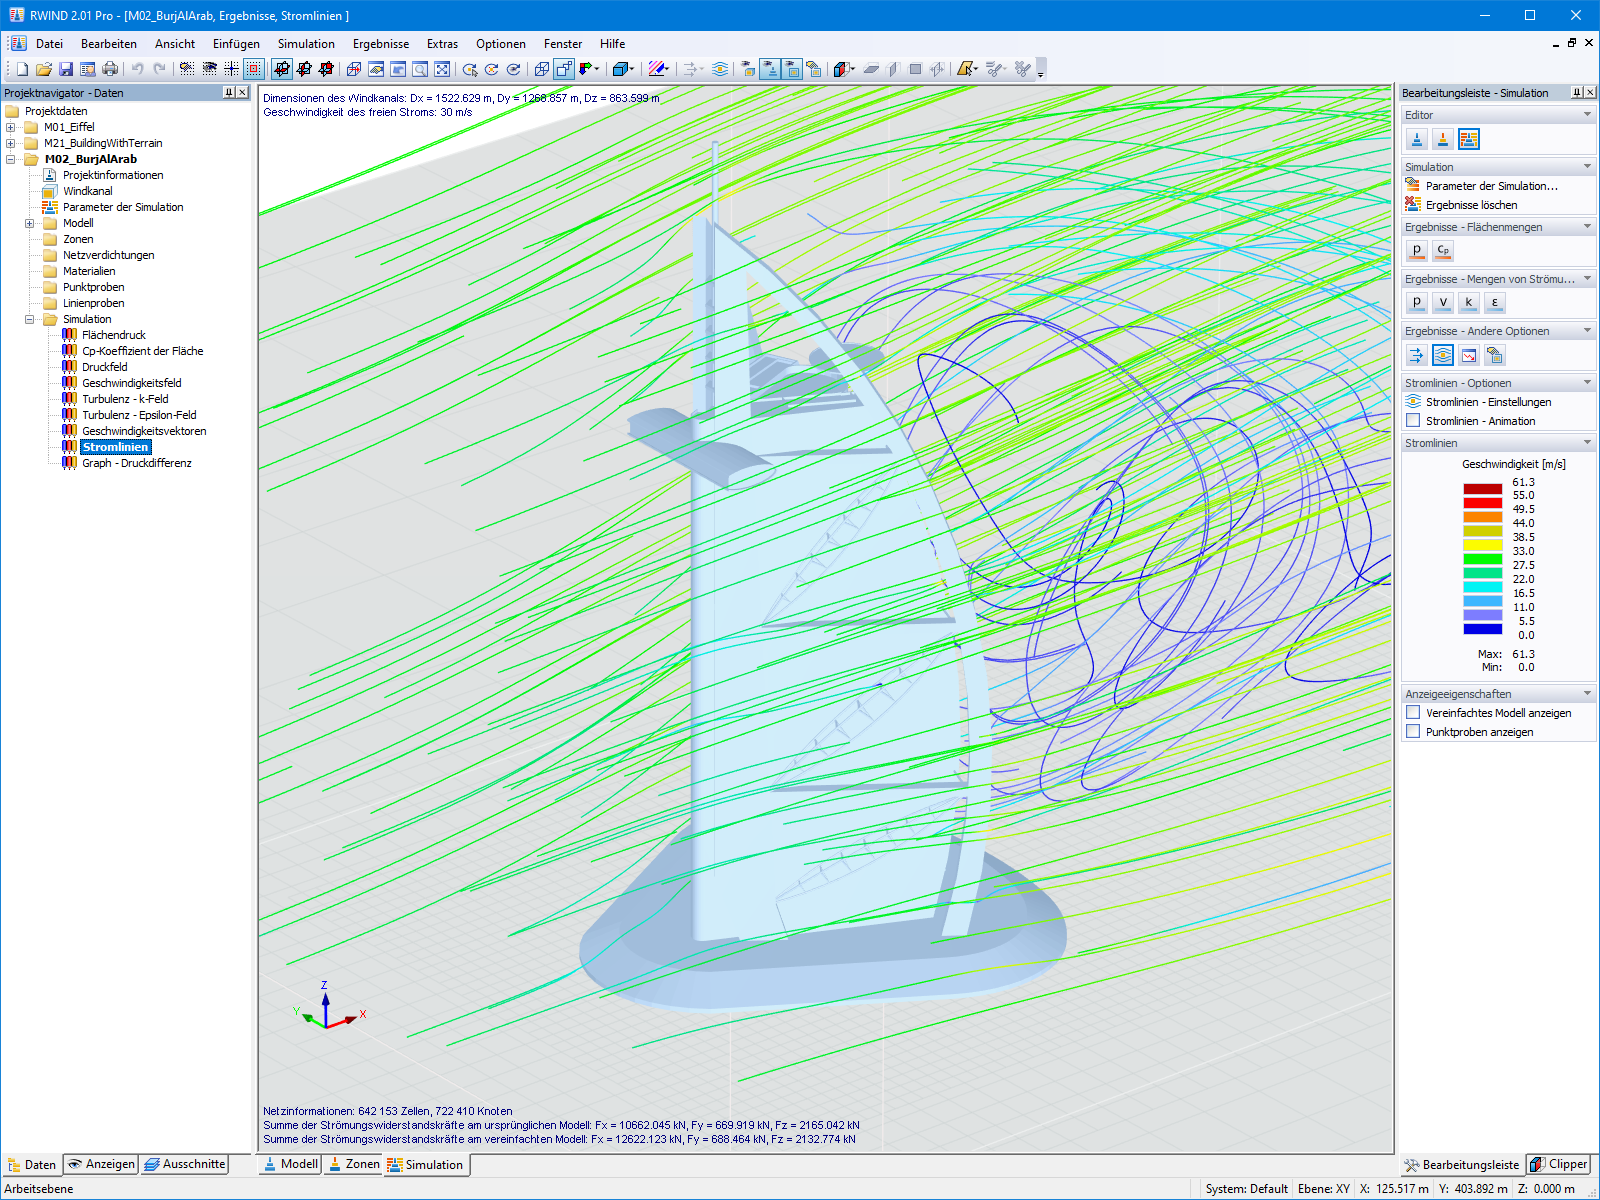Click the 'k' turbulence field icon
The image size is (1600, 1200).
pyautogui.click(x=1469, y=302)
